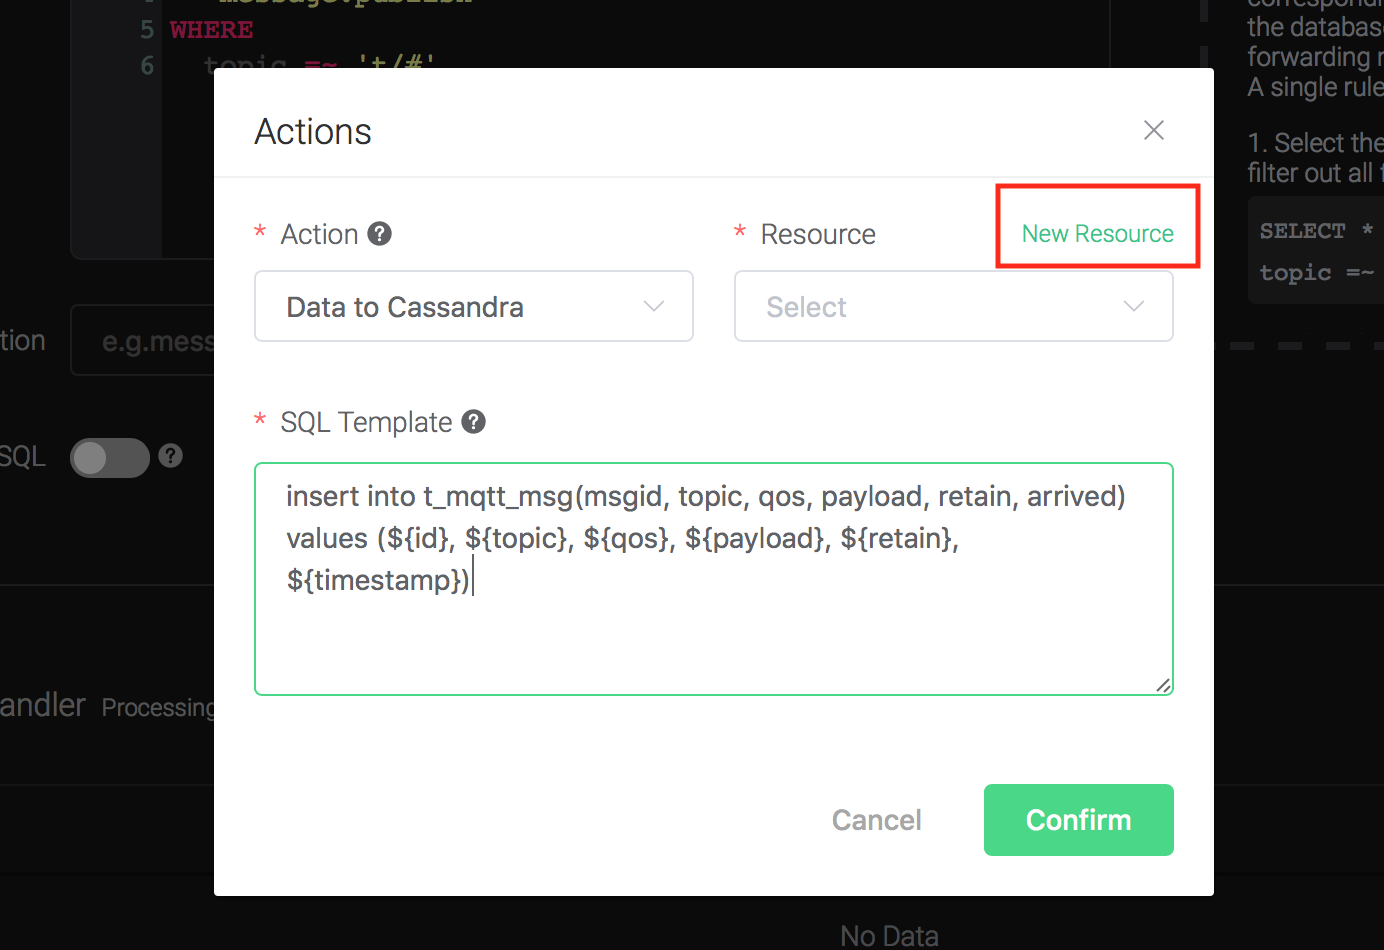Viewport: 1384px width, 950px height.
Task: Toggle the SQL switch behind the dialog
Action: 109,458
